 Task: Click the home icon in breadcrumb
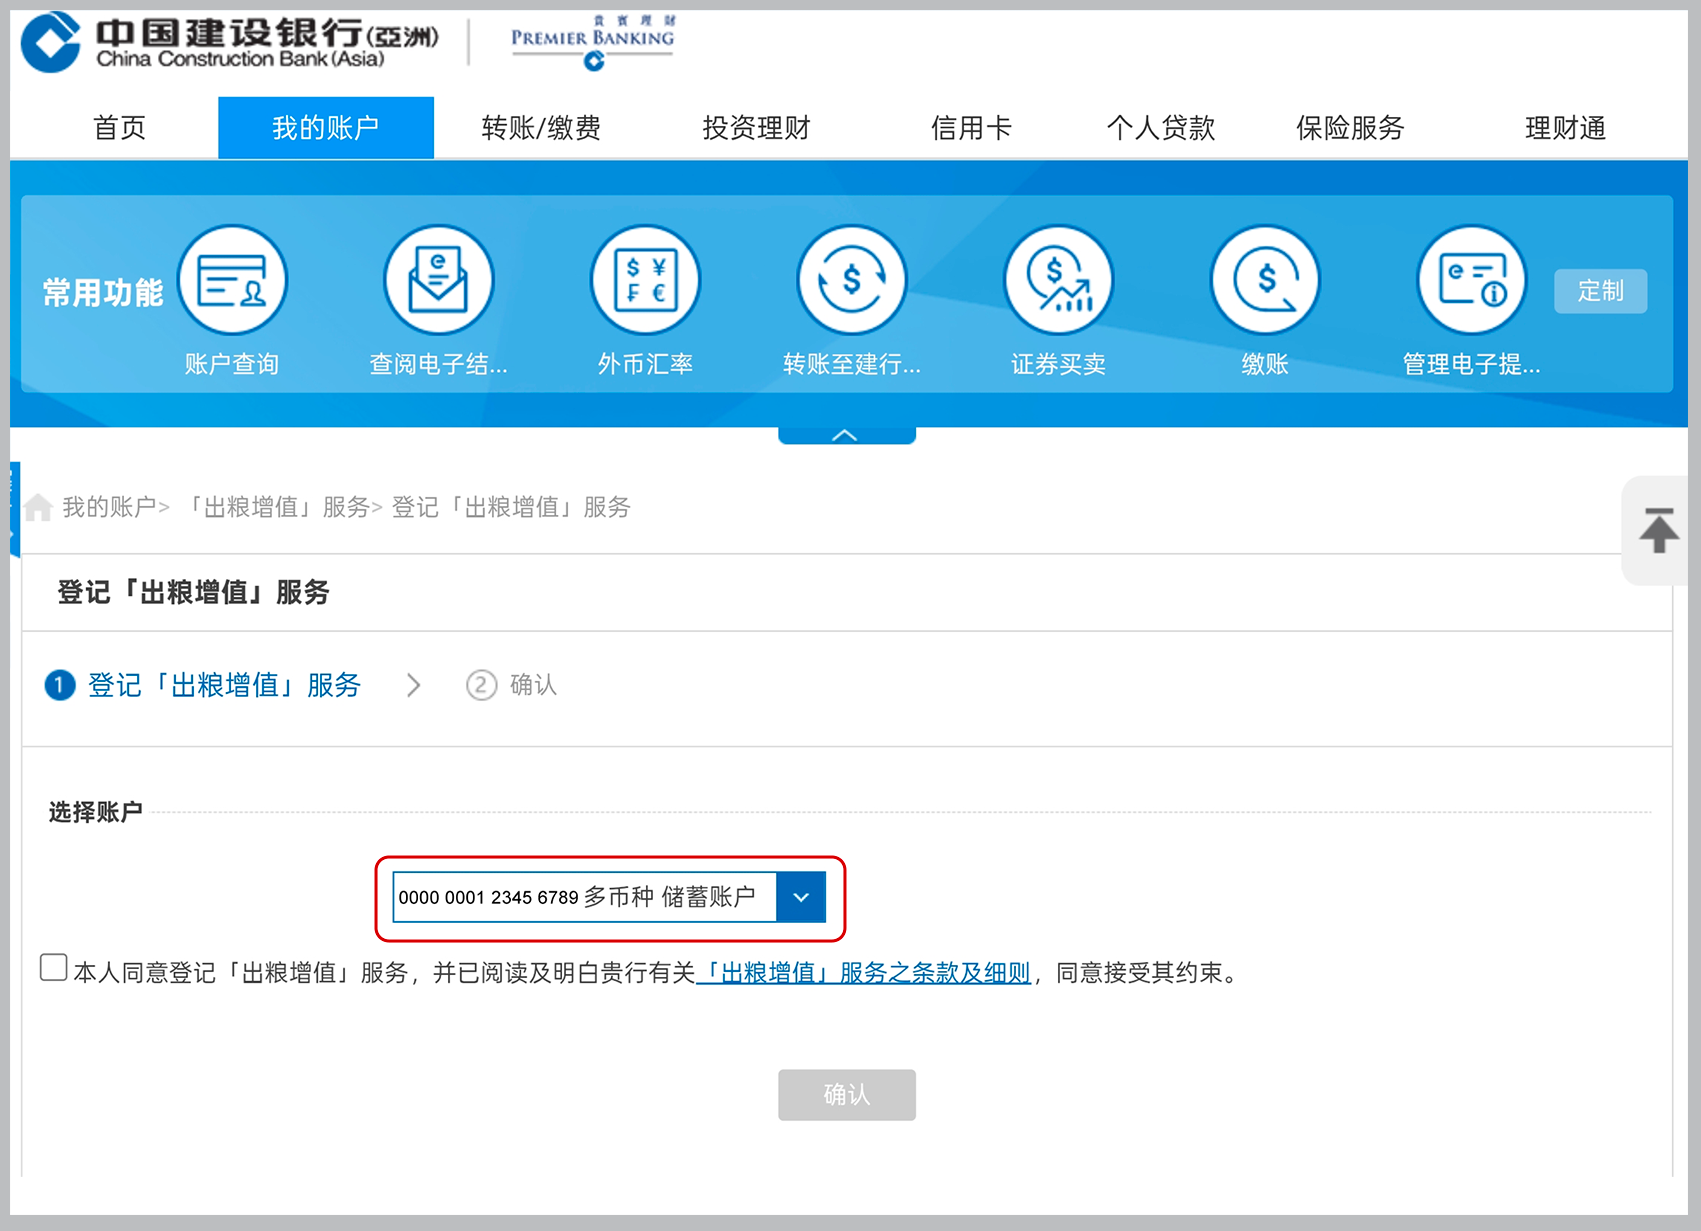pos(38,508)
